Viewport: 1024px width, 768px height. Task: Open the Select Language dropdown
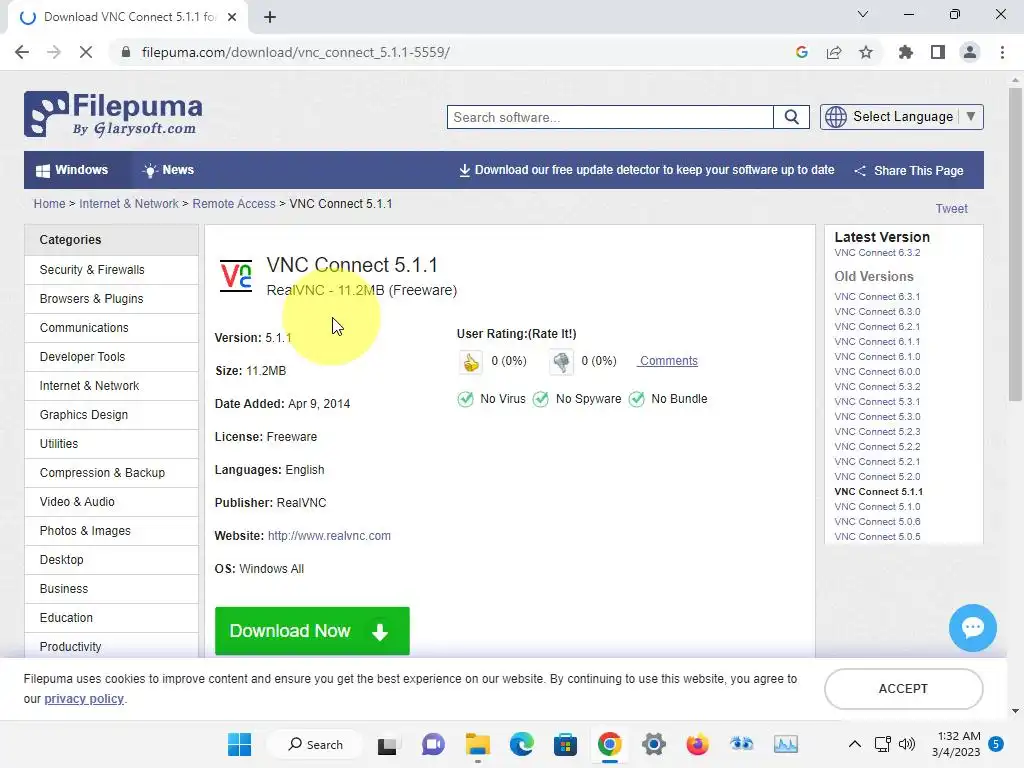point(902,117)
